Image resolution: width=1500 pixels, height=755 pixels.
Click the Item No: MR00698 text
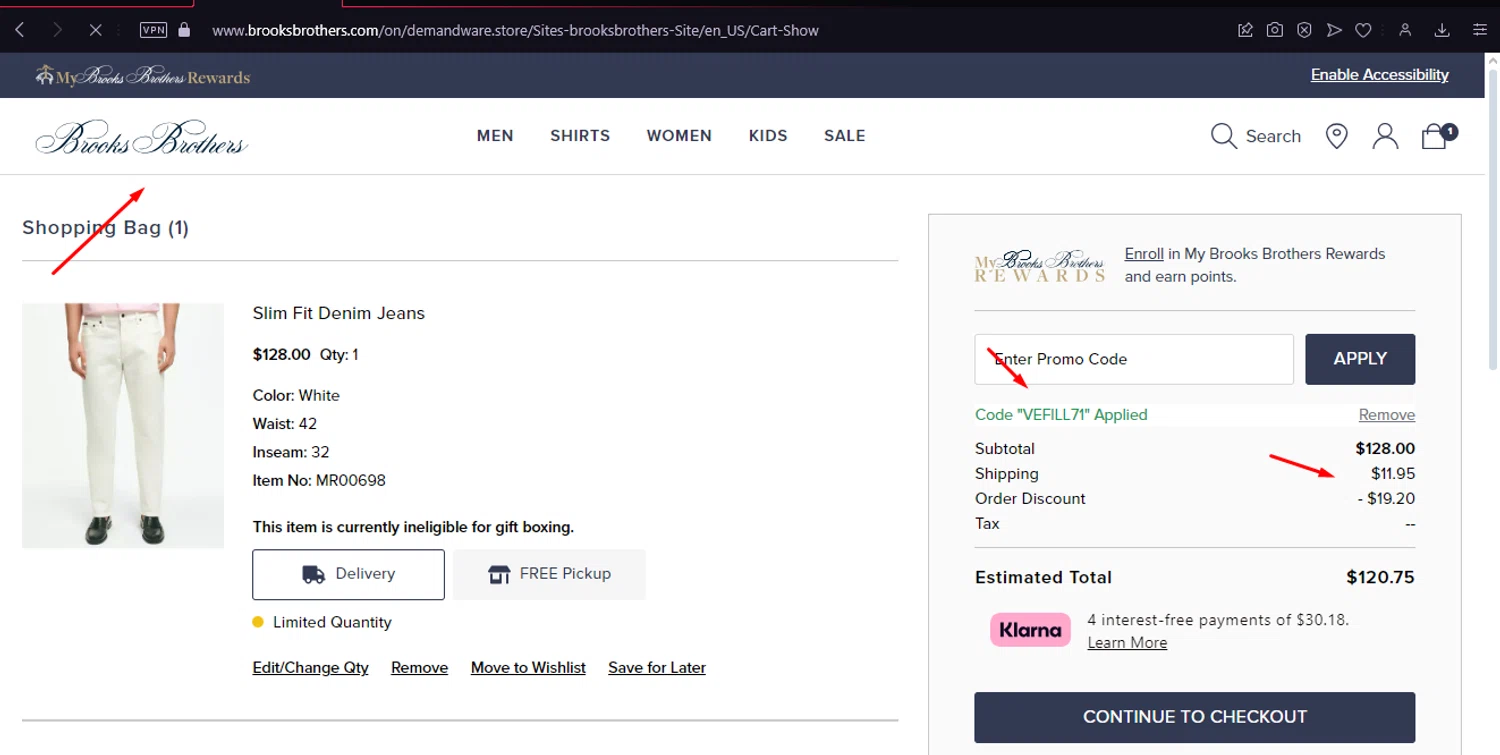(x=319, y=481)
